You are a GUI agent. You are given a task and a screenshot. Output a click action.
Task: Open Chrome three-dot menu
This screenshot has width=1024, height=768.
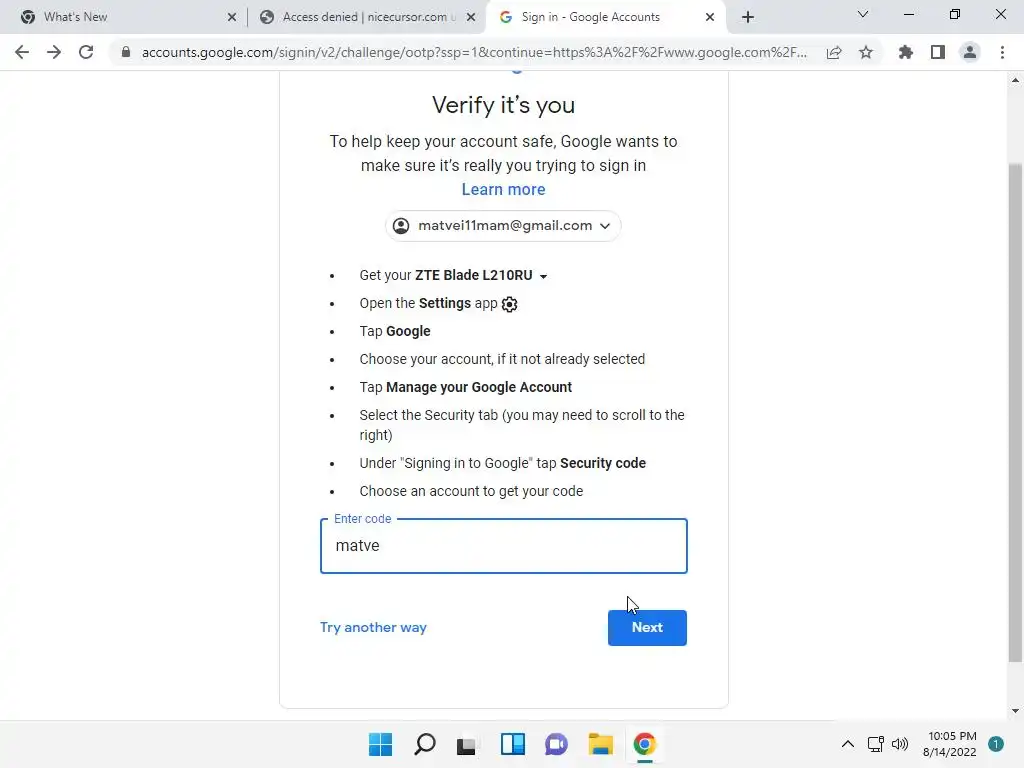coord(1002,52)
